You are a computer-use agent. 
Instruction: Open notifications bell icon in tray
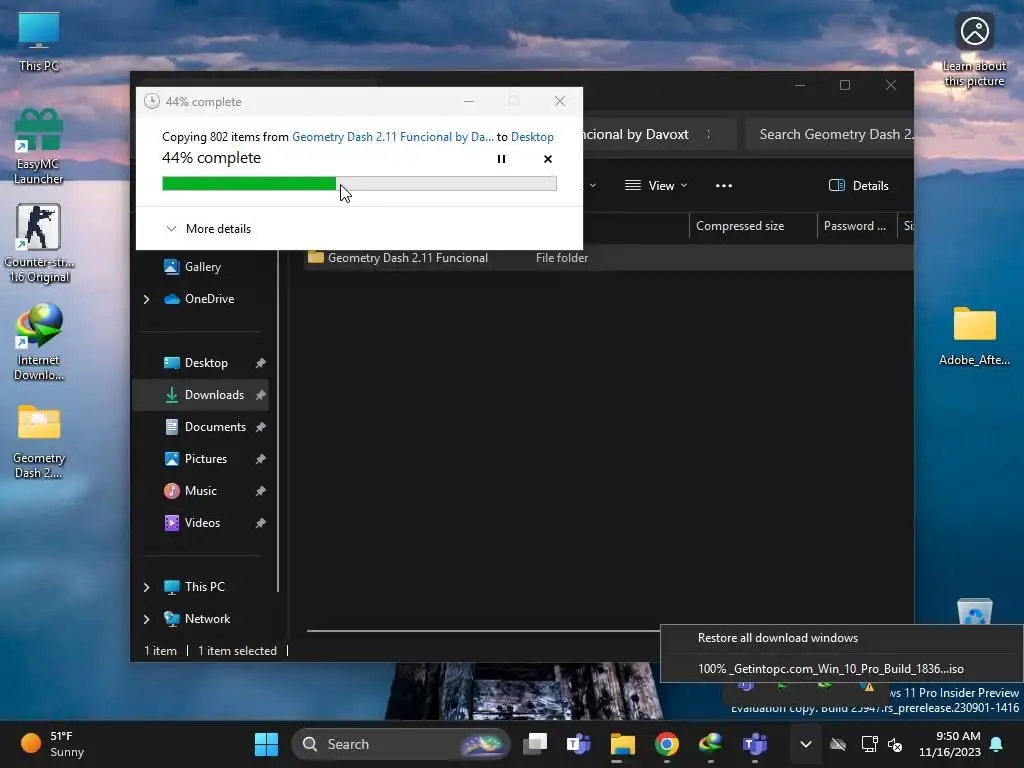coord(997,744)
